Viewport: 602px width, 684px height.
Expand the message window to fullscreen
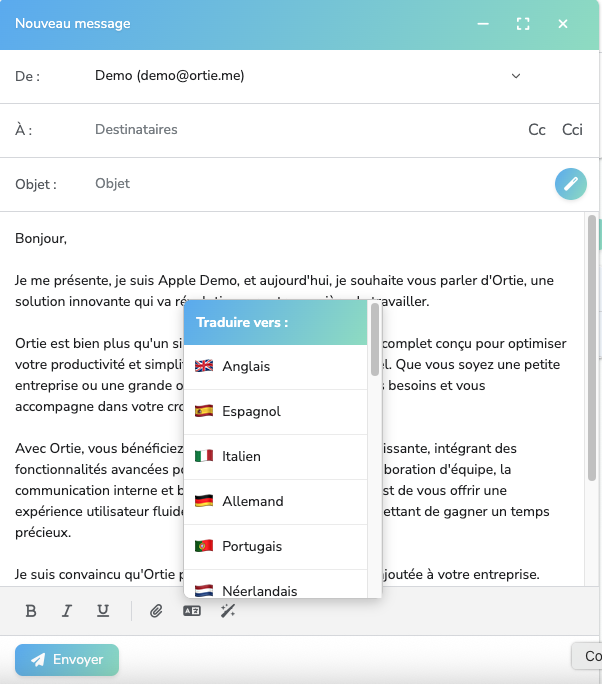523,24
